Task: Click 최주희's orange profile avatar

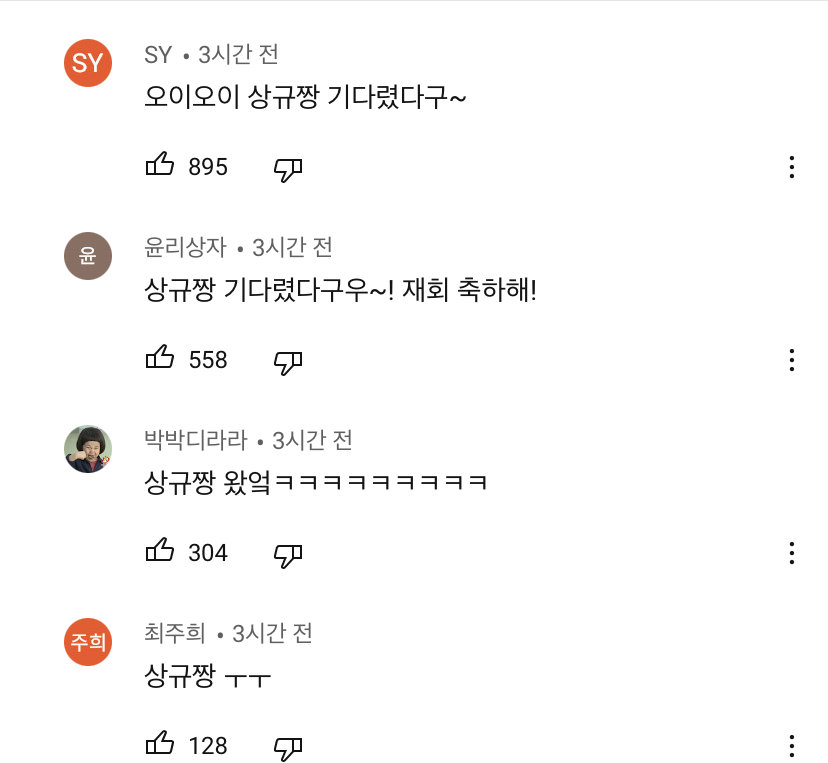Action: tap(88, 642)
